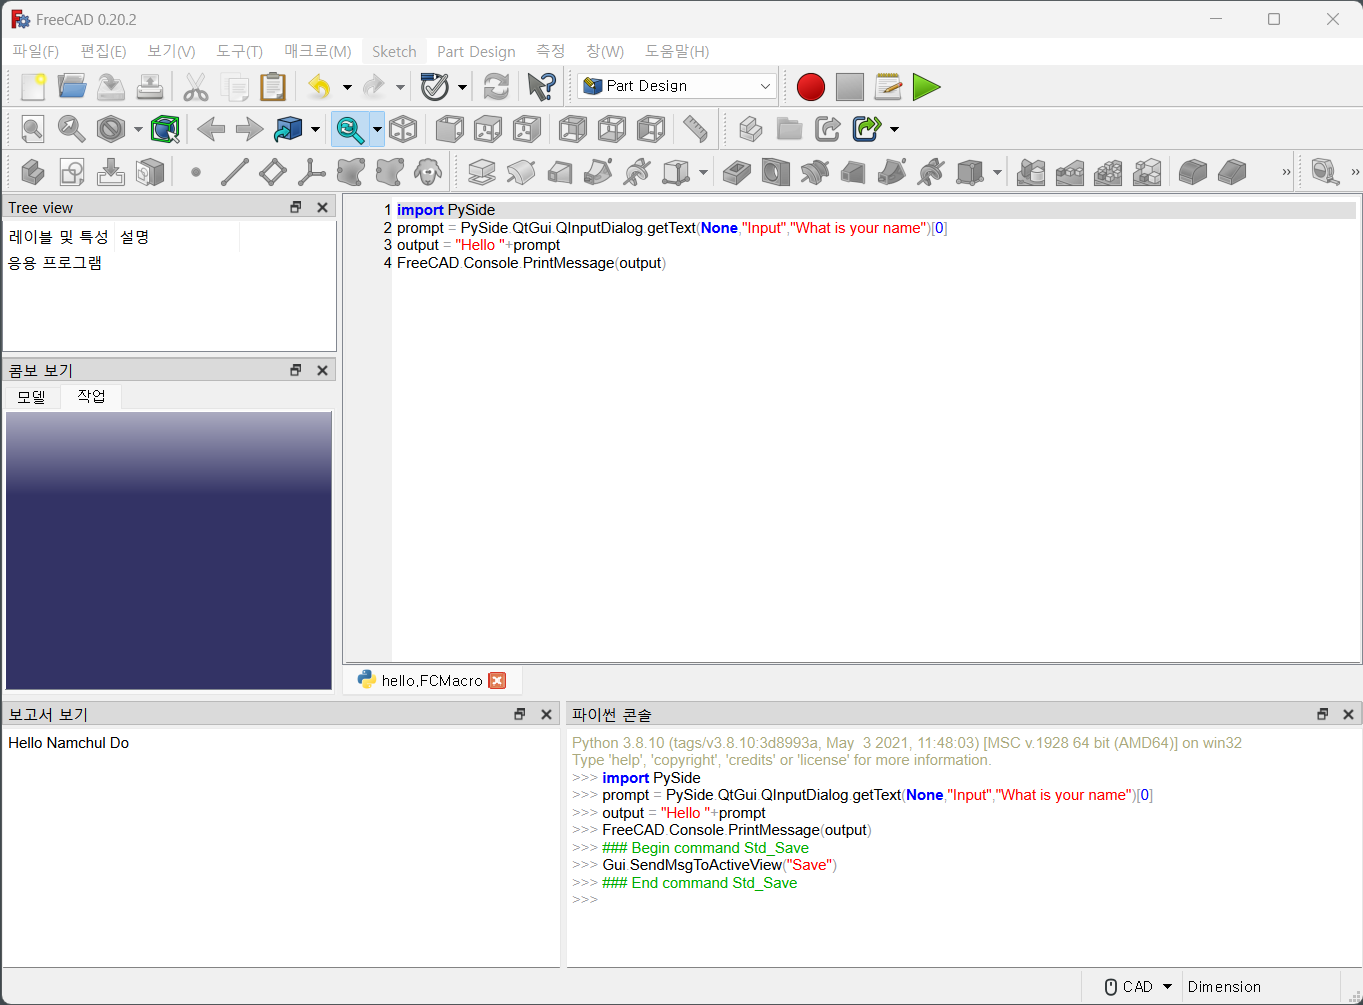The width and height of the screenshot is (1363, 1005).
Task: Click the Hole tool icon
Action: [x=776, y=172]
